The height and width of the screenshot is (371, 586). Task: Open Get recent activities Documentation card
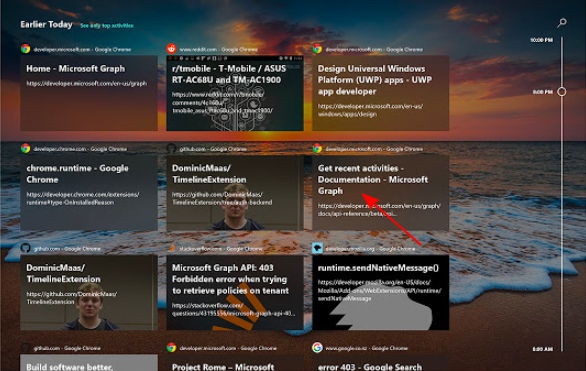[x=380, y=193]
